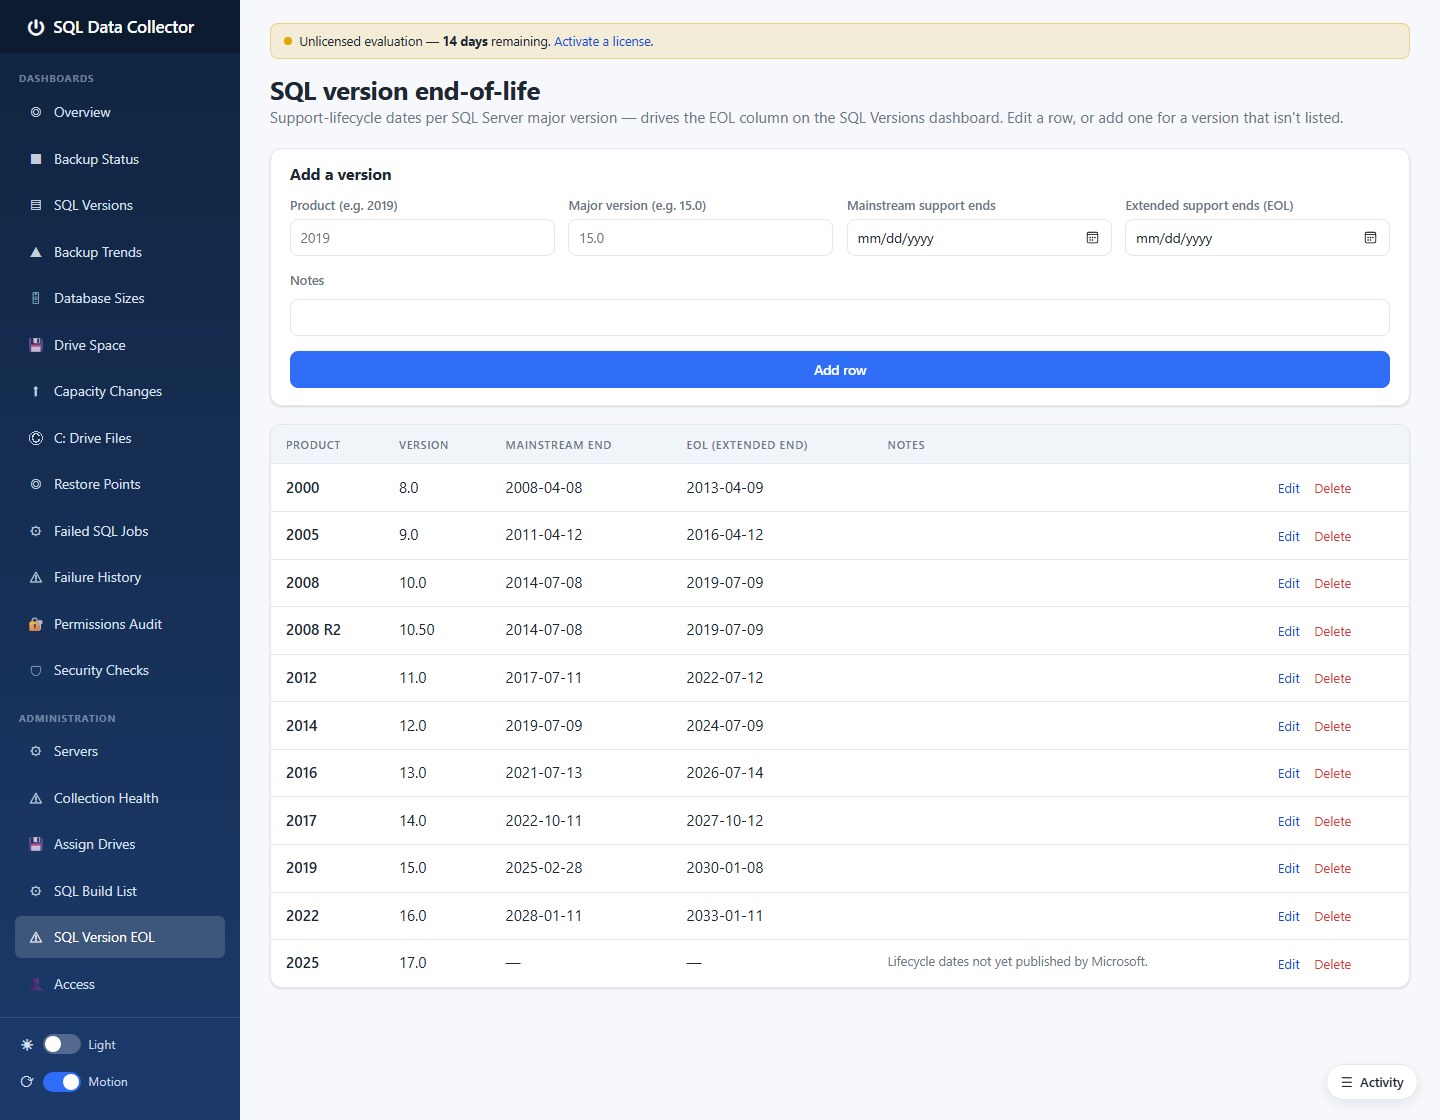Select the SQL Version EOL menu item
1440x1120 pixels.
click(120, 937)
